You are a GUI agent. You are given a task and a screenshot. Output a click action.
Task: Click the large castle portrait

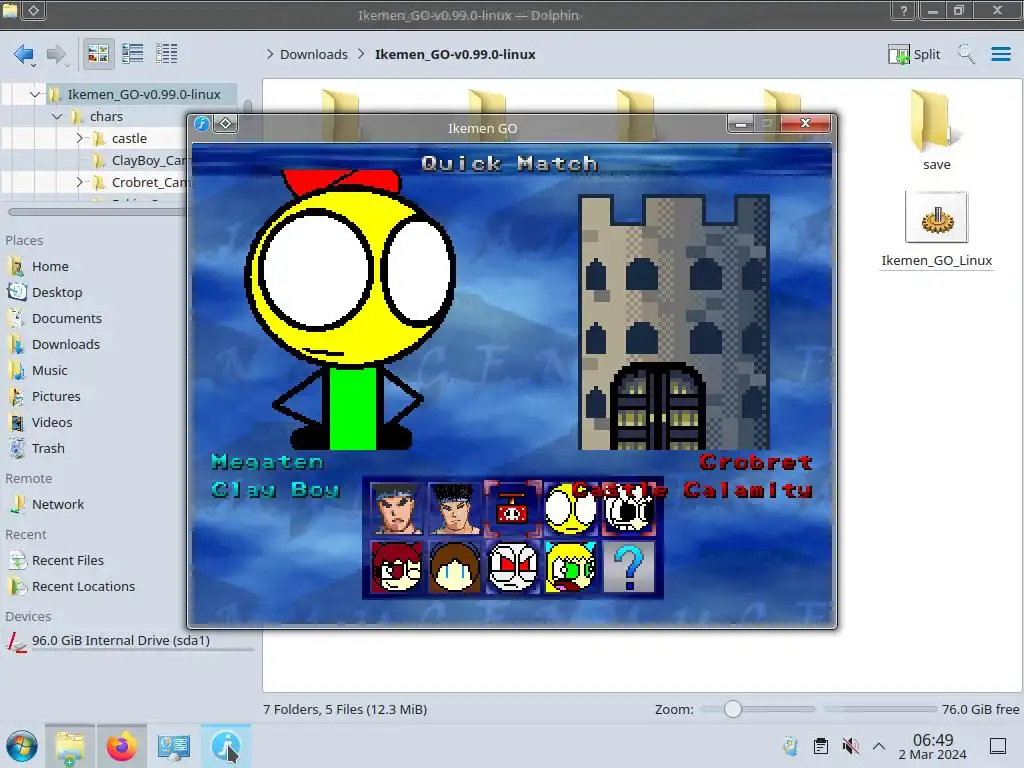(x=674, y=322)
